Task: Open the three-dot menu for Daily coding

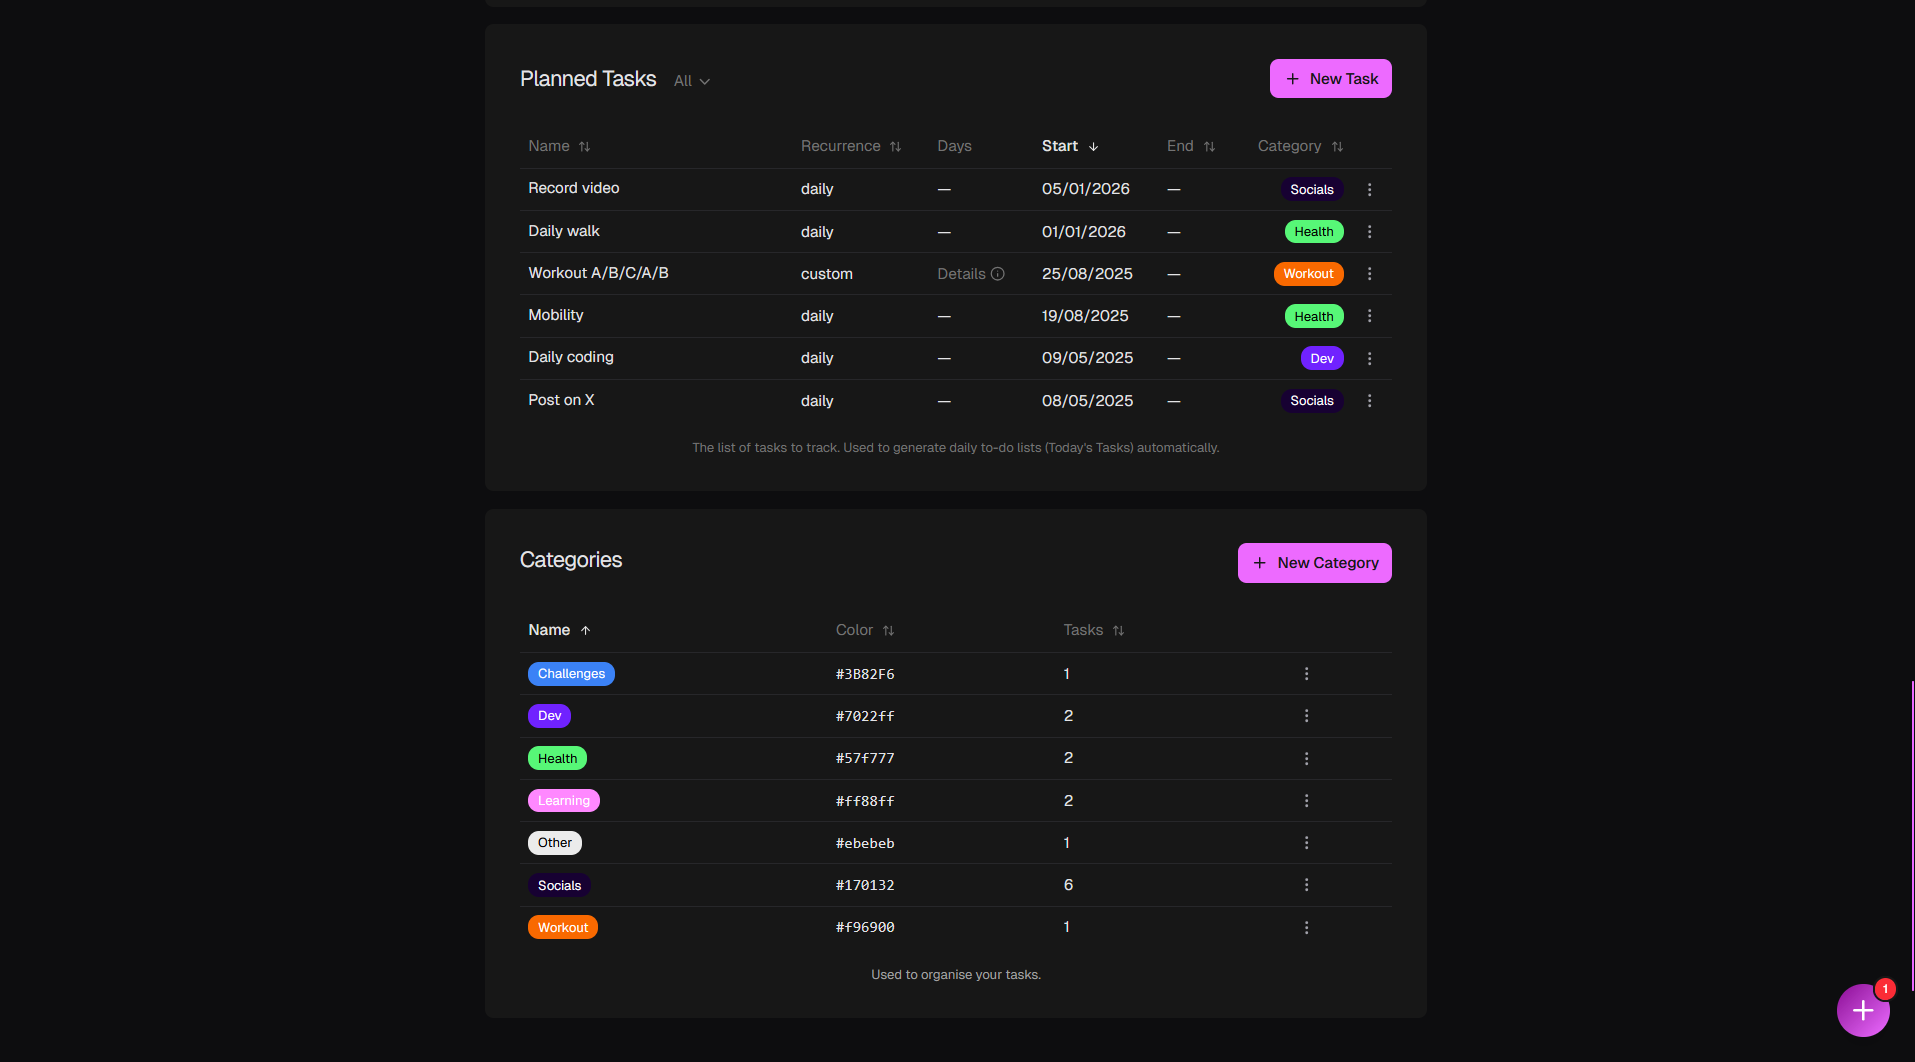Action: pos(1369,358)
